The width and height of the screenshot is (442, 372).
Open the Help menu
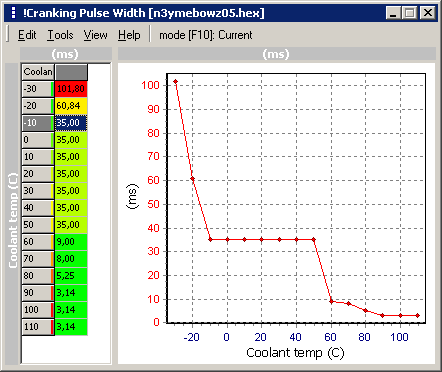[129, 35]
